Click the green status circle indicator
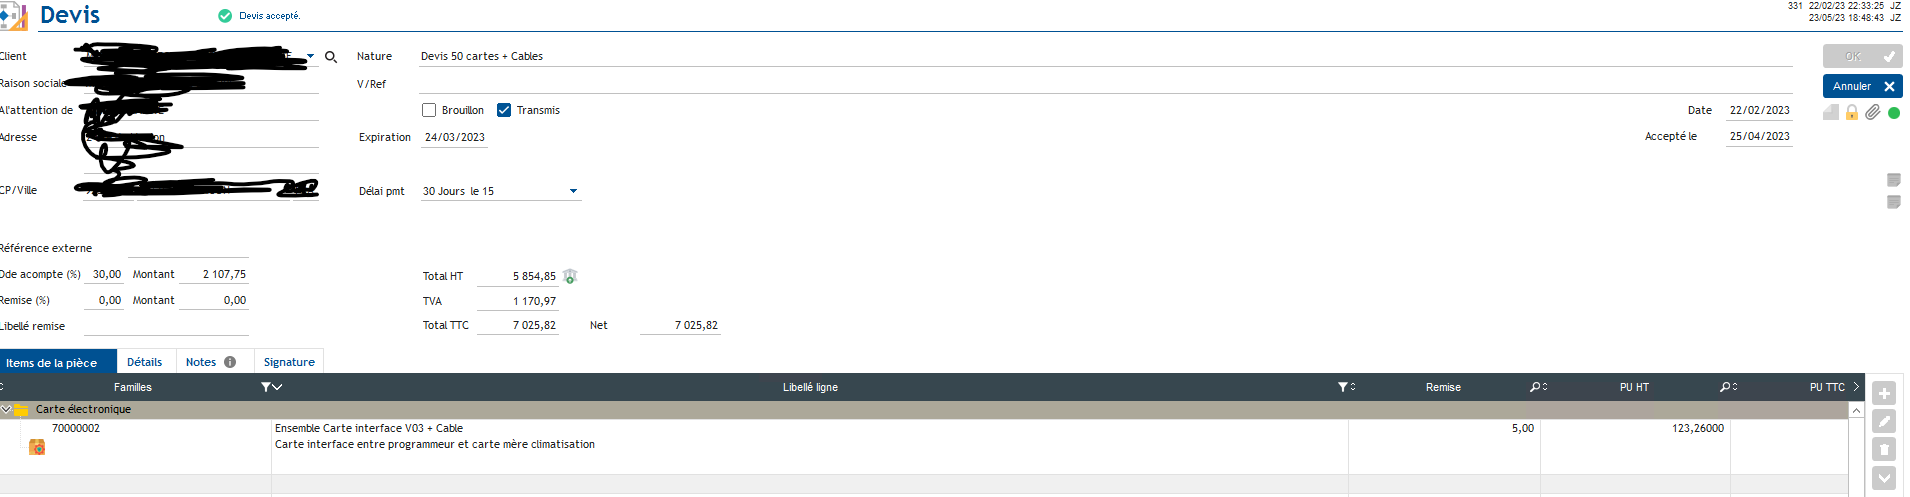1910x497 pixels. [1893, 113]
